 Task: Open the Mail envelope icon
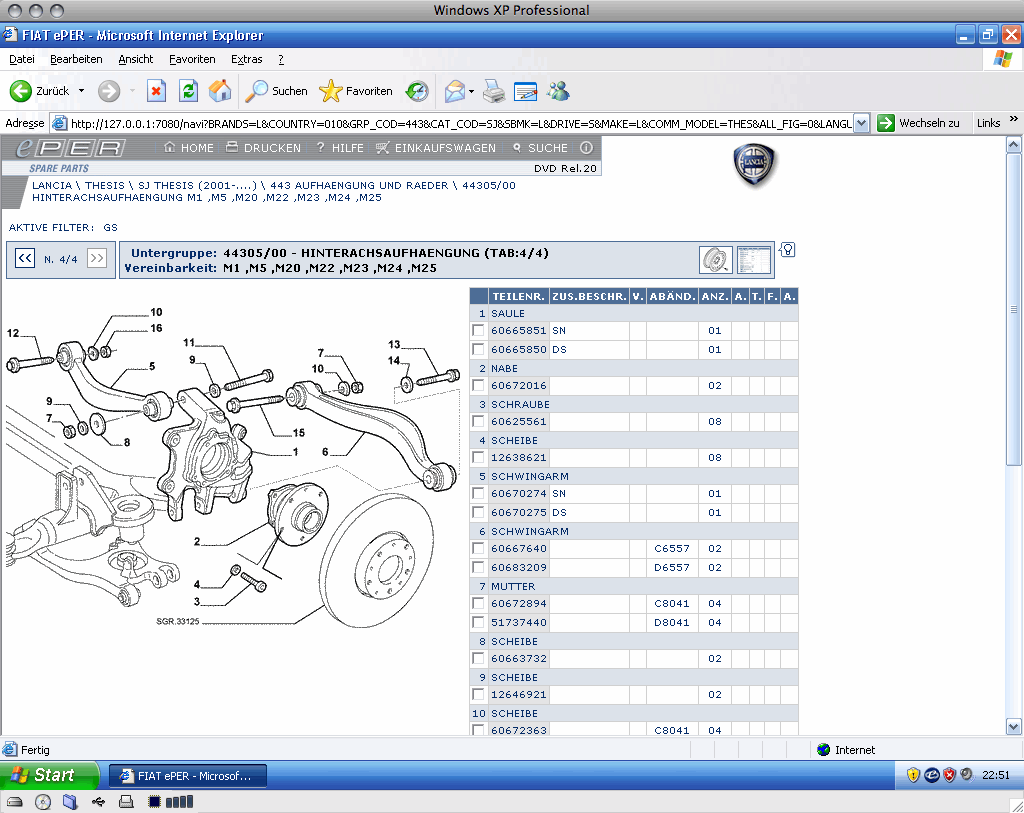tap(455, 91)
